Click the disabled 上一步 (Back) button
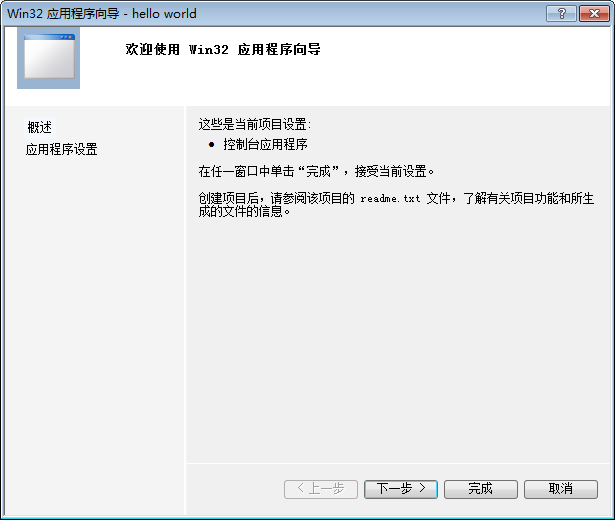 pyautogui.click(x=320, y=489)
